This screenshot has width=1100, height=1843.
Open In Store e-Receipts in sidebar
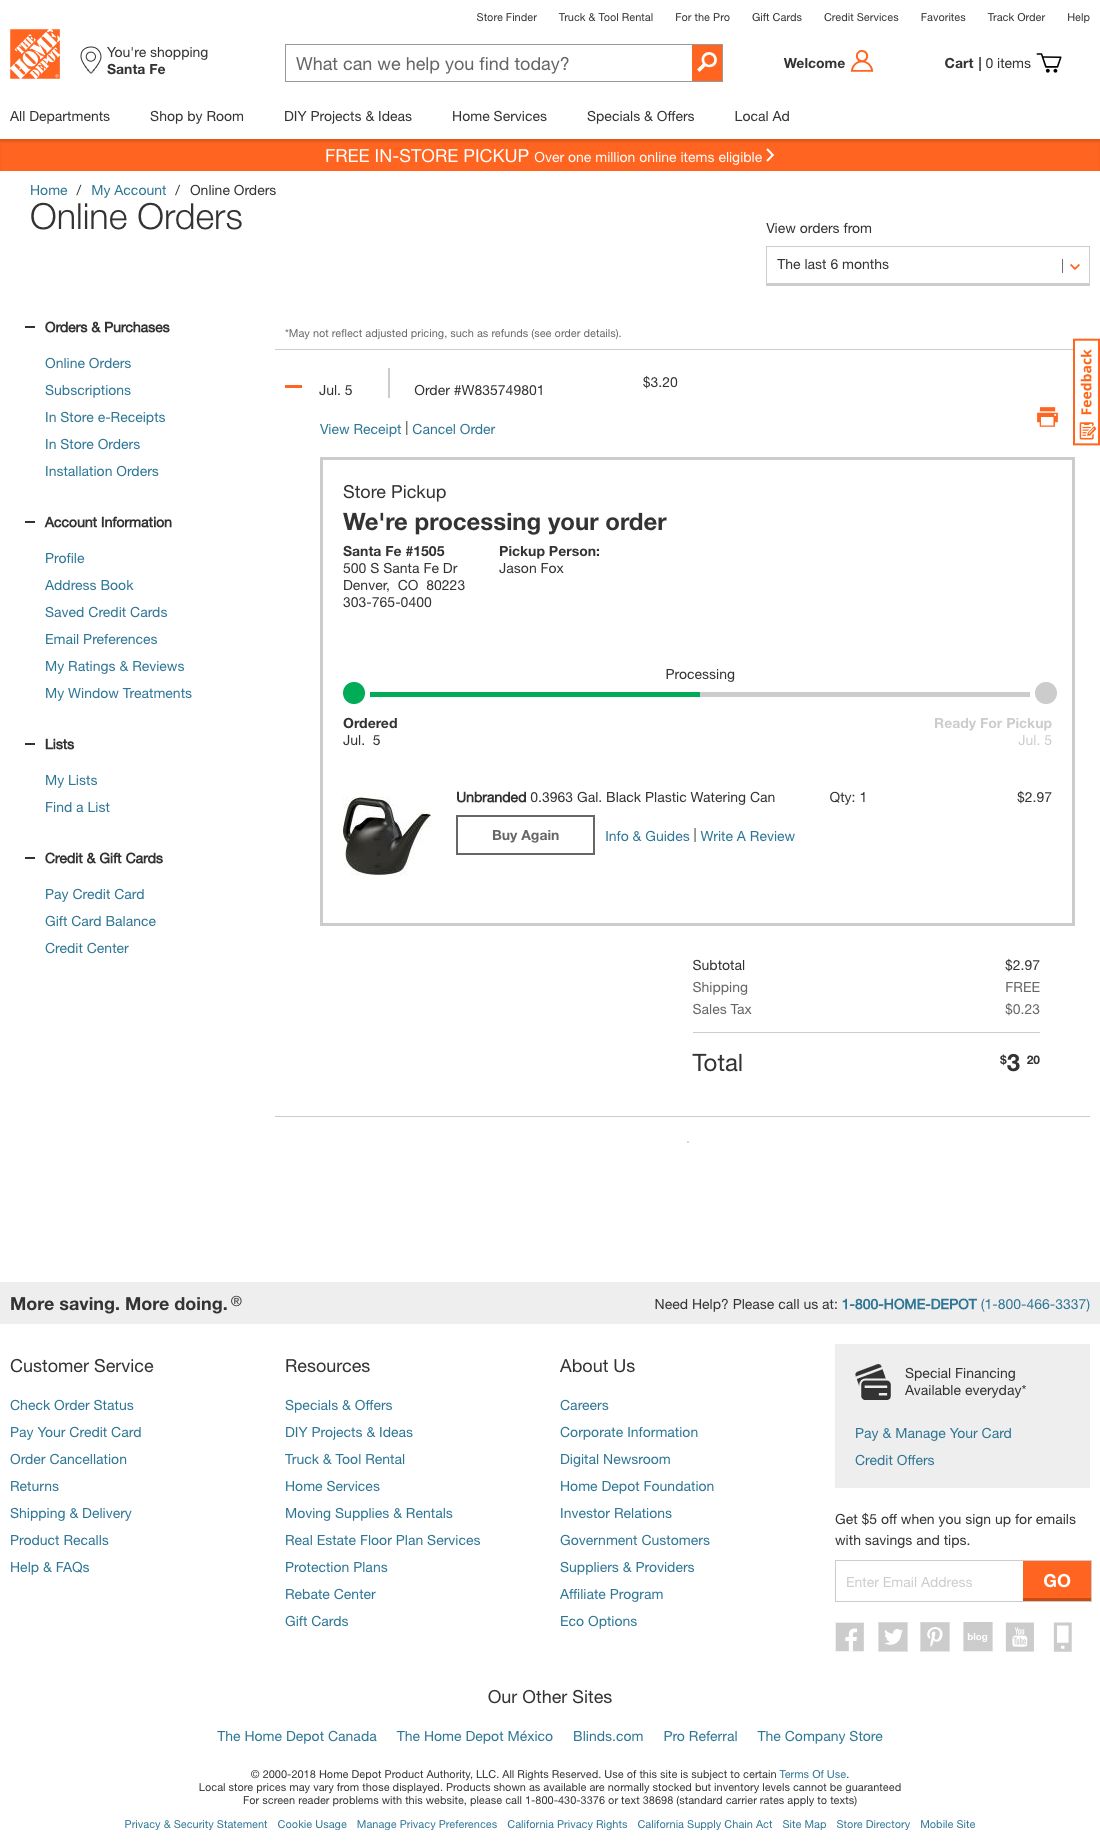[x=105, y=417]
